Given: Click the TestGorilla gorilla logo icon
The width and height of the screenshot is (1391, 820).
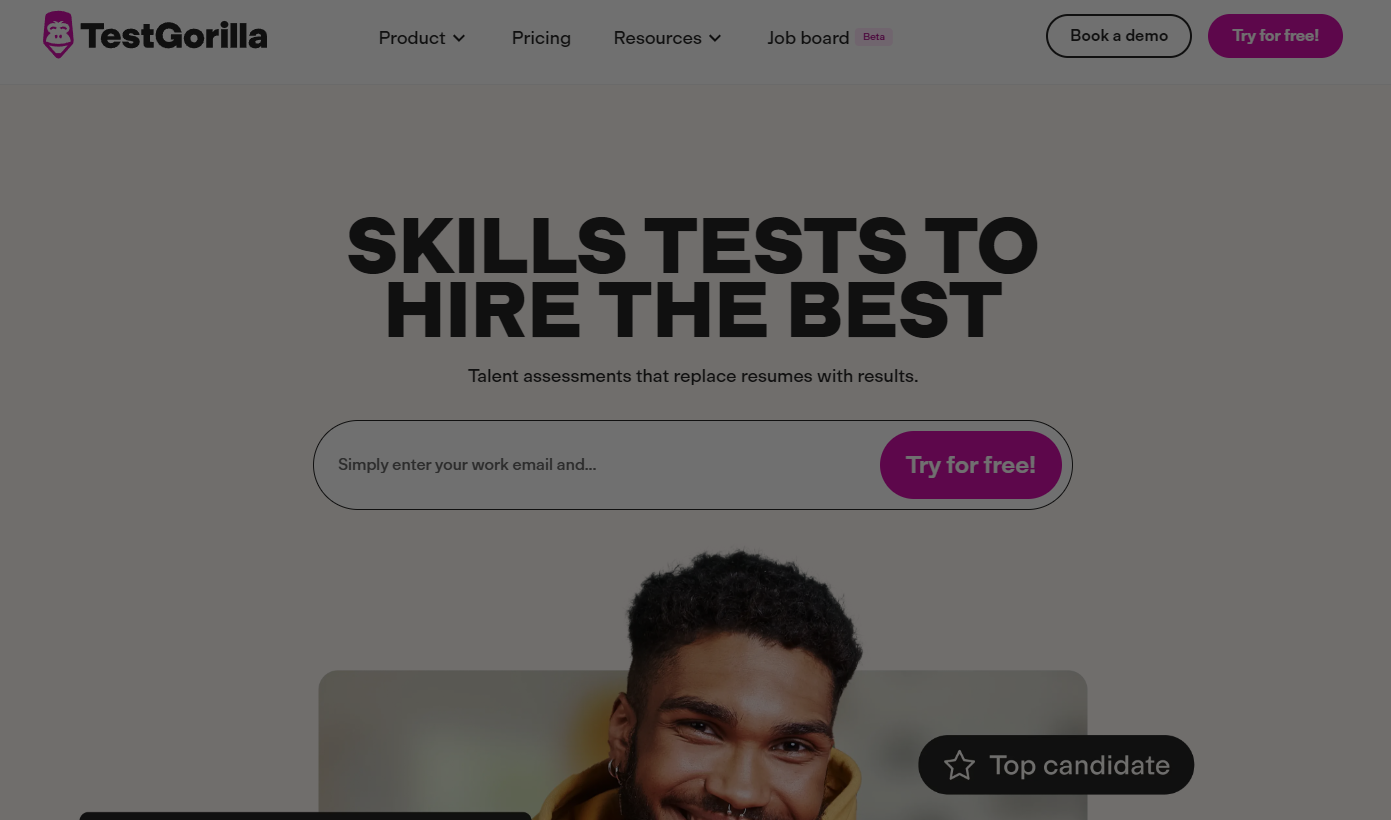Looking at the screenshot, I should pos(59,35).
